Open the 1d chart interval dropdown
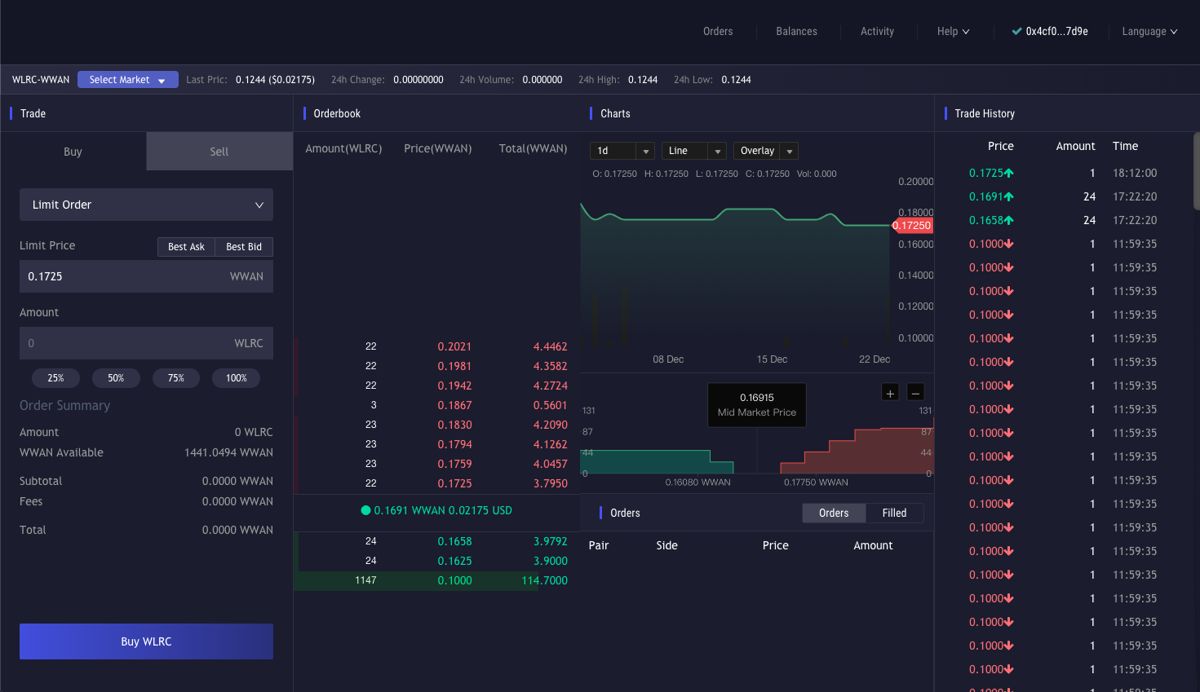Viewport: 1200px width, 692px height. pos(622,151)
